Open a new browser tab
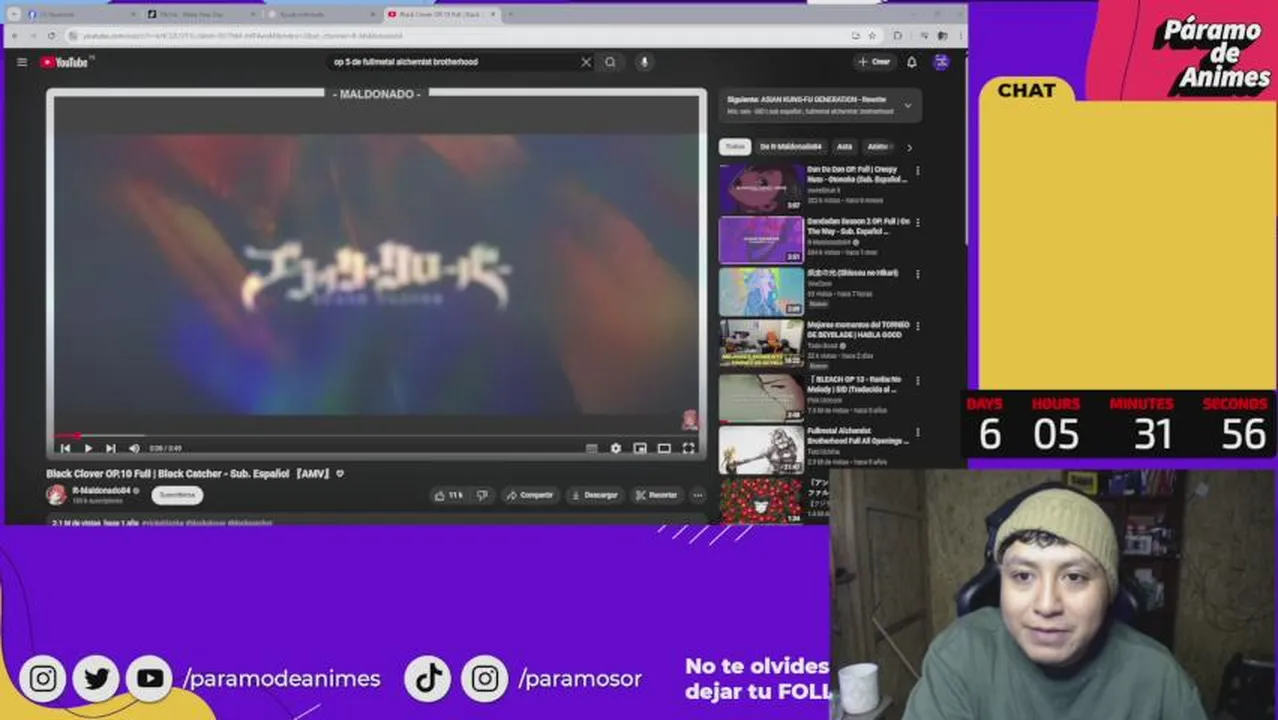Image resolution: width=1278 pixels, height=720 pixels. coord(511,14)
